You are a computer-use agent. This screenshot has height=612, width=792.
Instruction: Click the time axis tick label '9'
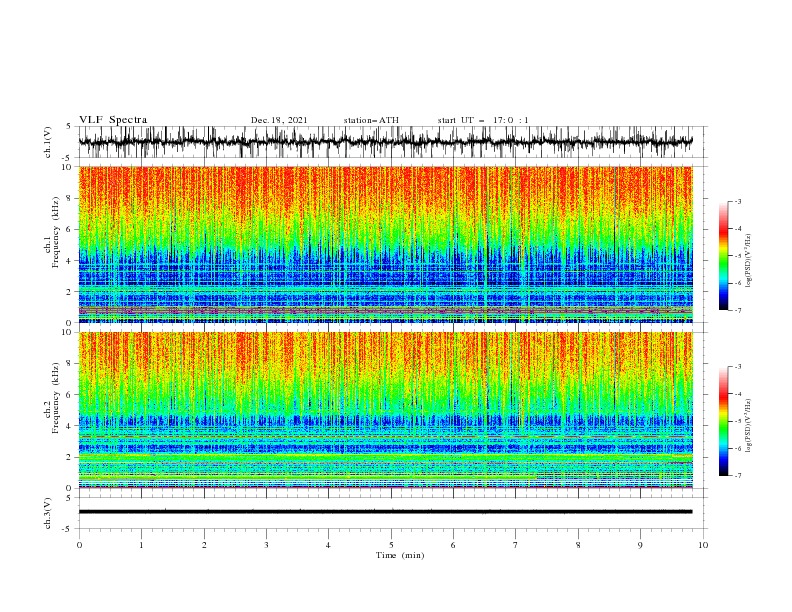[640, 545]
